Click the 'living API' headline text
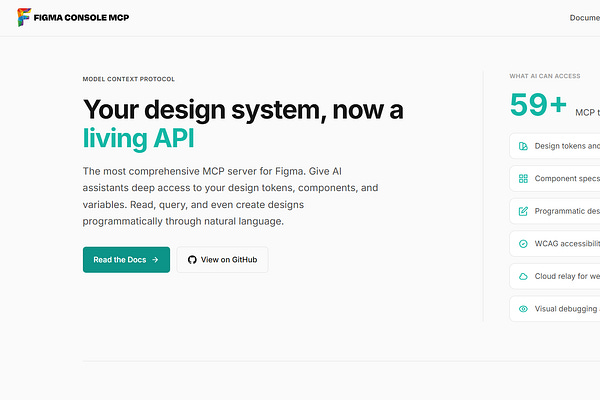This screenshot has width=600, height=400. pyautogui.click(x=139, y=138)
